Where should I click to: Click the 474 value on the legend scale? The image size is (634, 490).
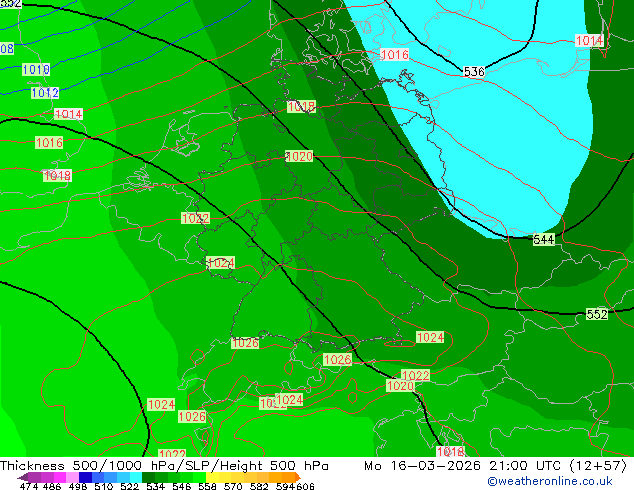29,486
